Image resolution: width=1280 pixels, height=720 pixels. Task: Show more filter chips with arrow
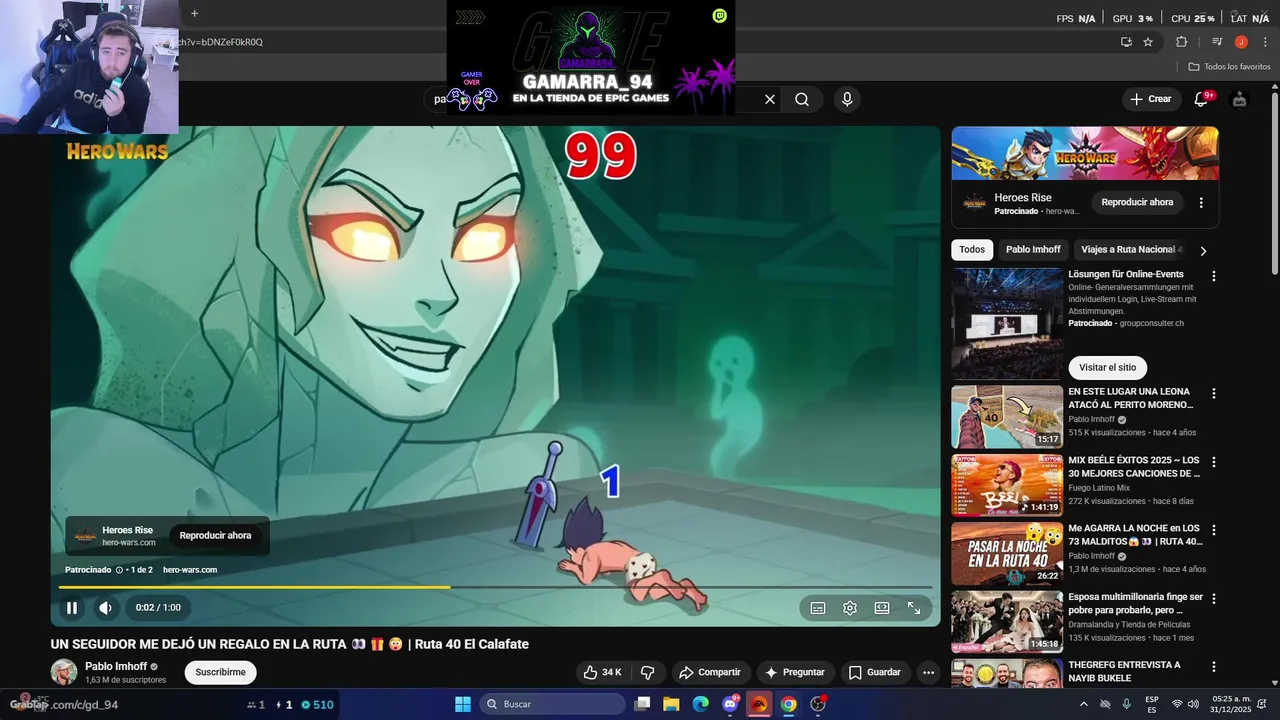(x=1203, y=251)
